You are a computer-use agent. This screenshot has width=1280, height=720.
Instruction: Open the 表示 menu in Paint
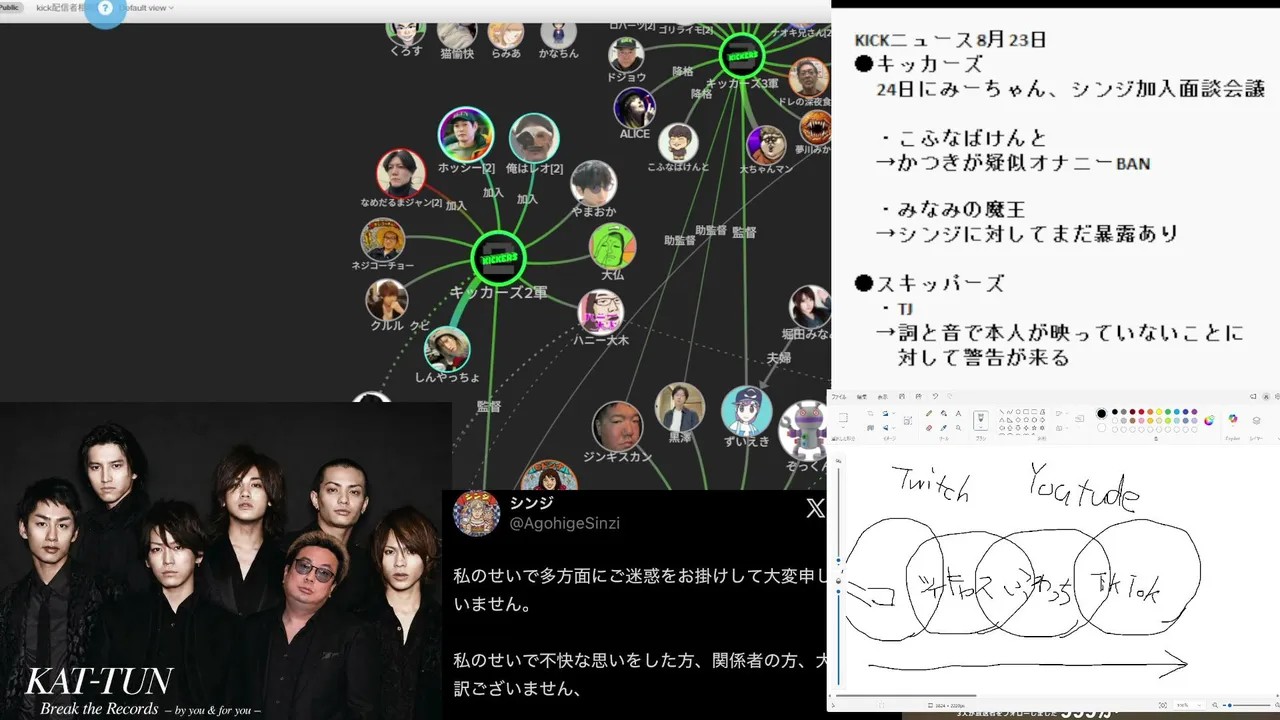(883, 397)
